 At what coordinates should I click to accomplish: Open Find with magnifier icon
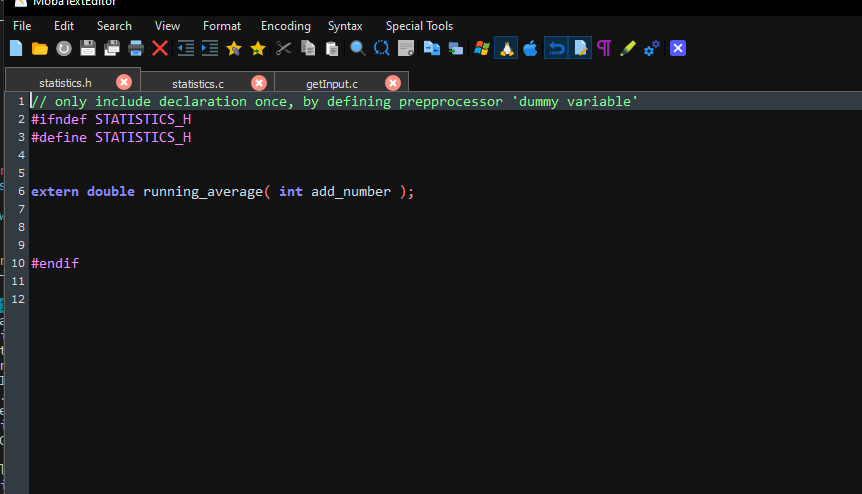357,48
